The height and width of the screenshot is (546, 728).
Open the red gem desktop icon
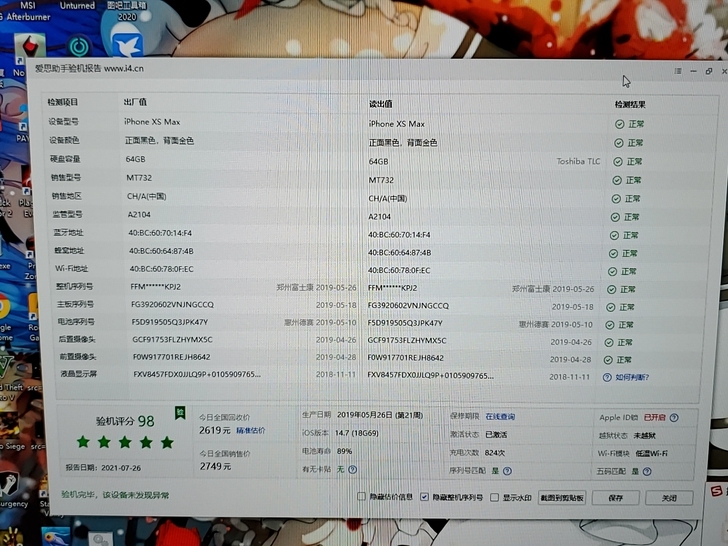tap(30, 46)
